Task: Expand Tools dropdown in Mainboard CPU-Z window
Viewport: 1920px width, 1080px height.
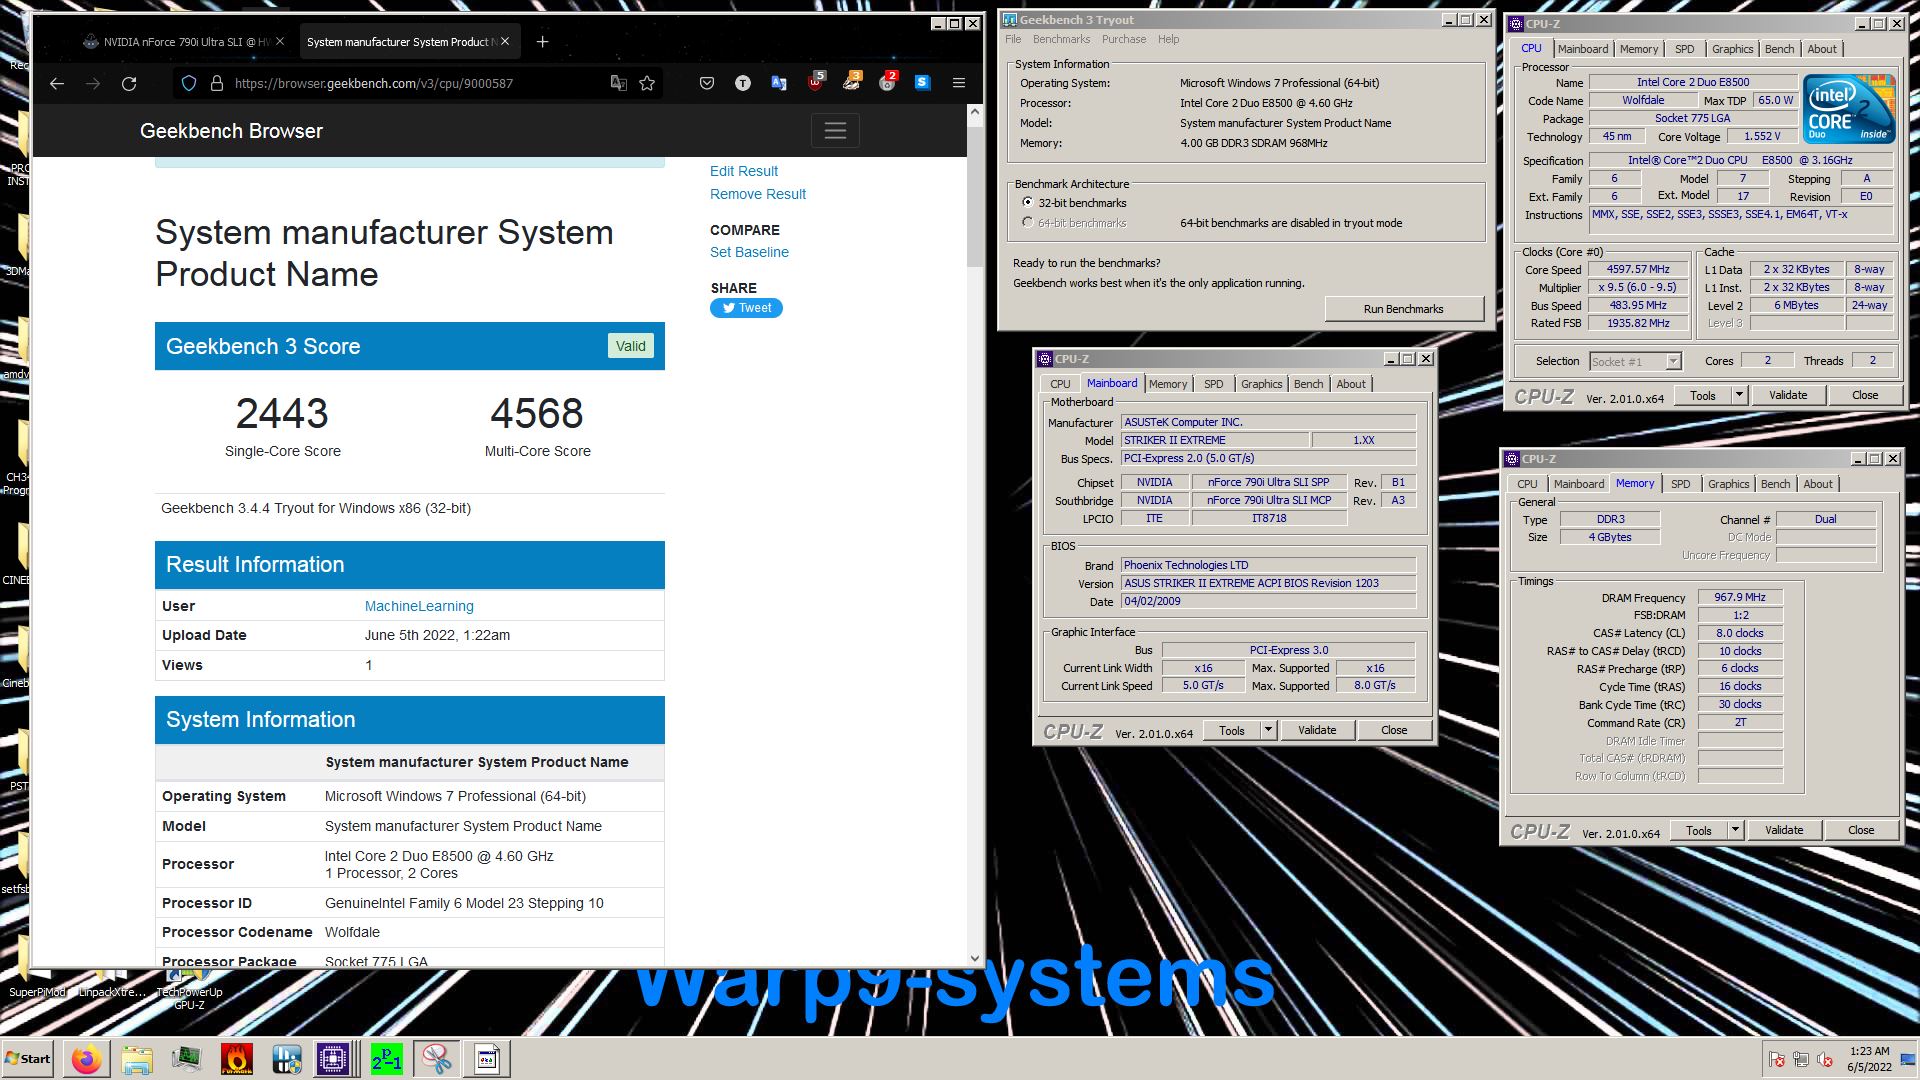Action: point(1268,731)
